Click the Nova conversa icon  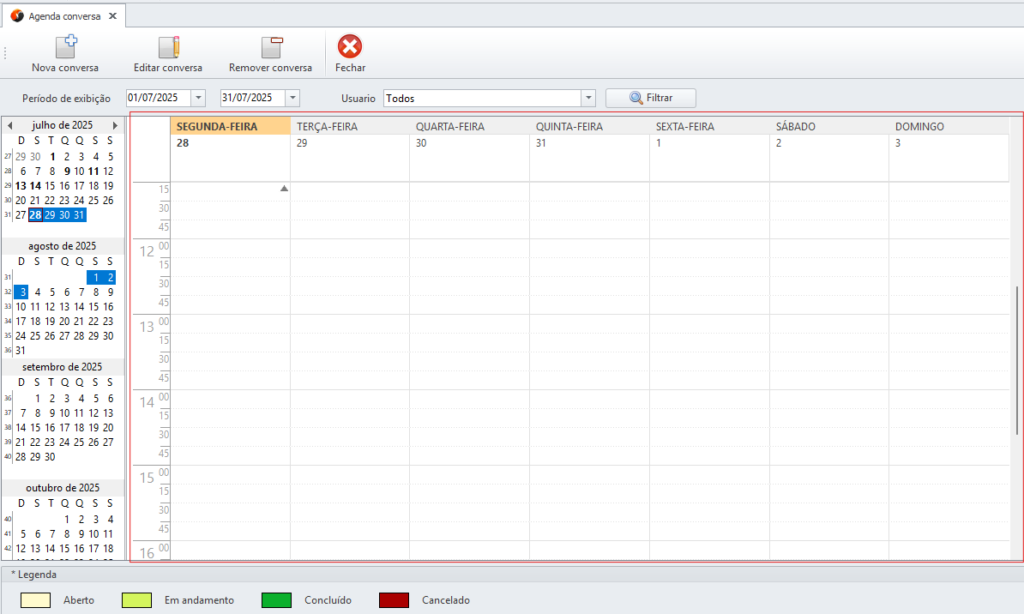tap(65, 46)
